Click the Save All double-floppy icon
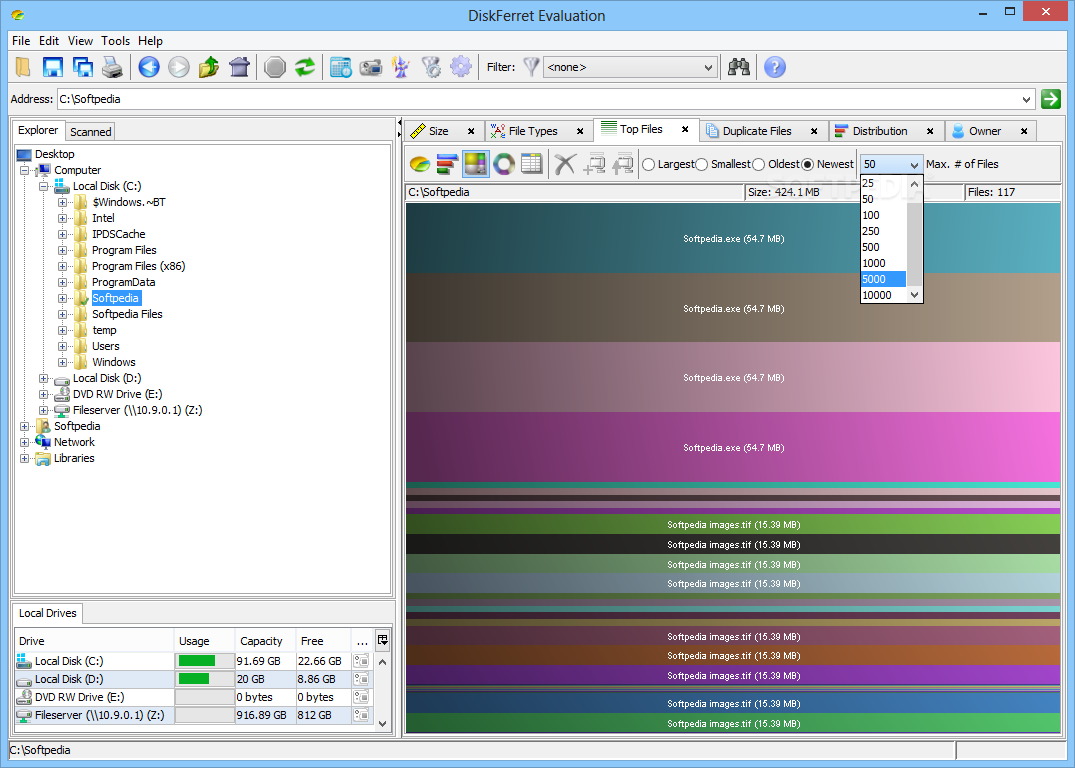1075x768 pixels. pos(83,67)
